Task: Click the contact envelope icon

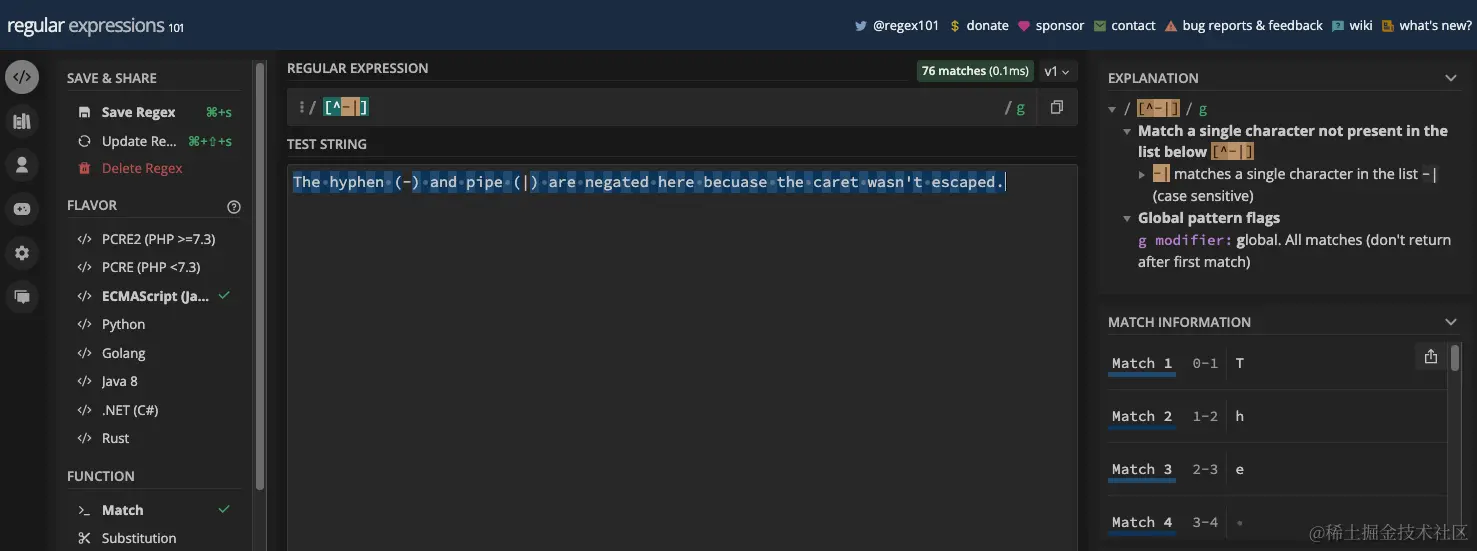Action: 1100,26
